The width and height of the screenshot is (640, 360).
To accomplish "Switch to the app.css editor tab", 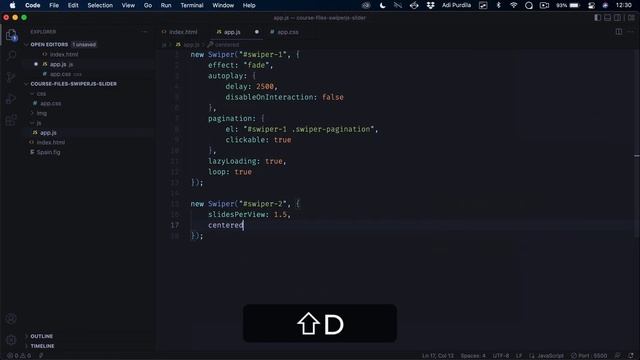I will coord(287,32).
